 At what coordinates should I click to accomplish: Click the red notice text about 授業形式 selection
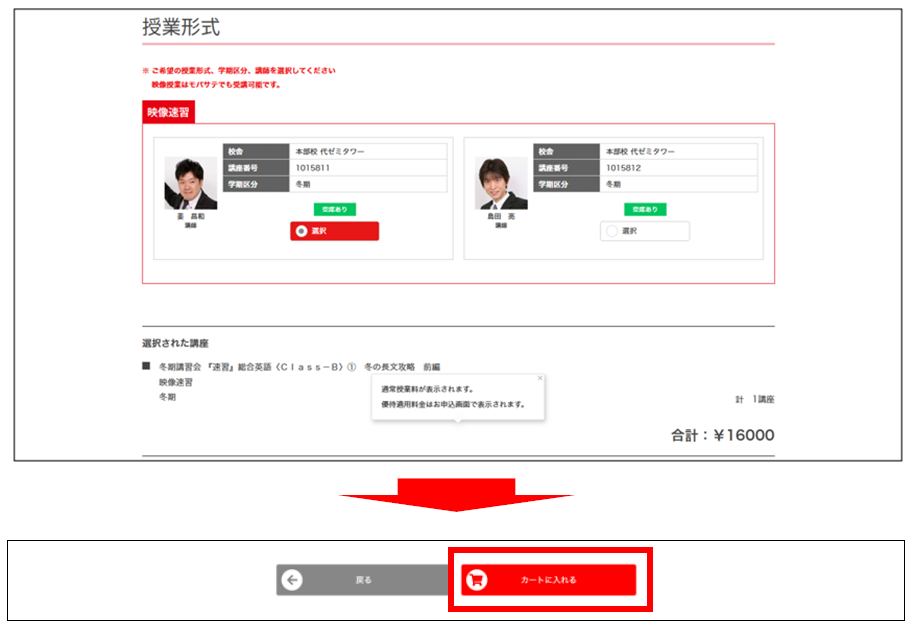pyautogui.click(x=243, y=71)
